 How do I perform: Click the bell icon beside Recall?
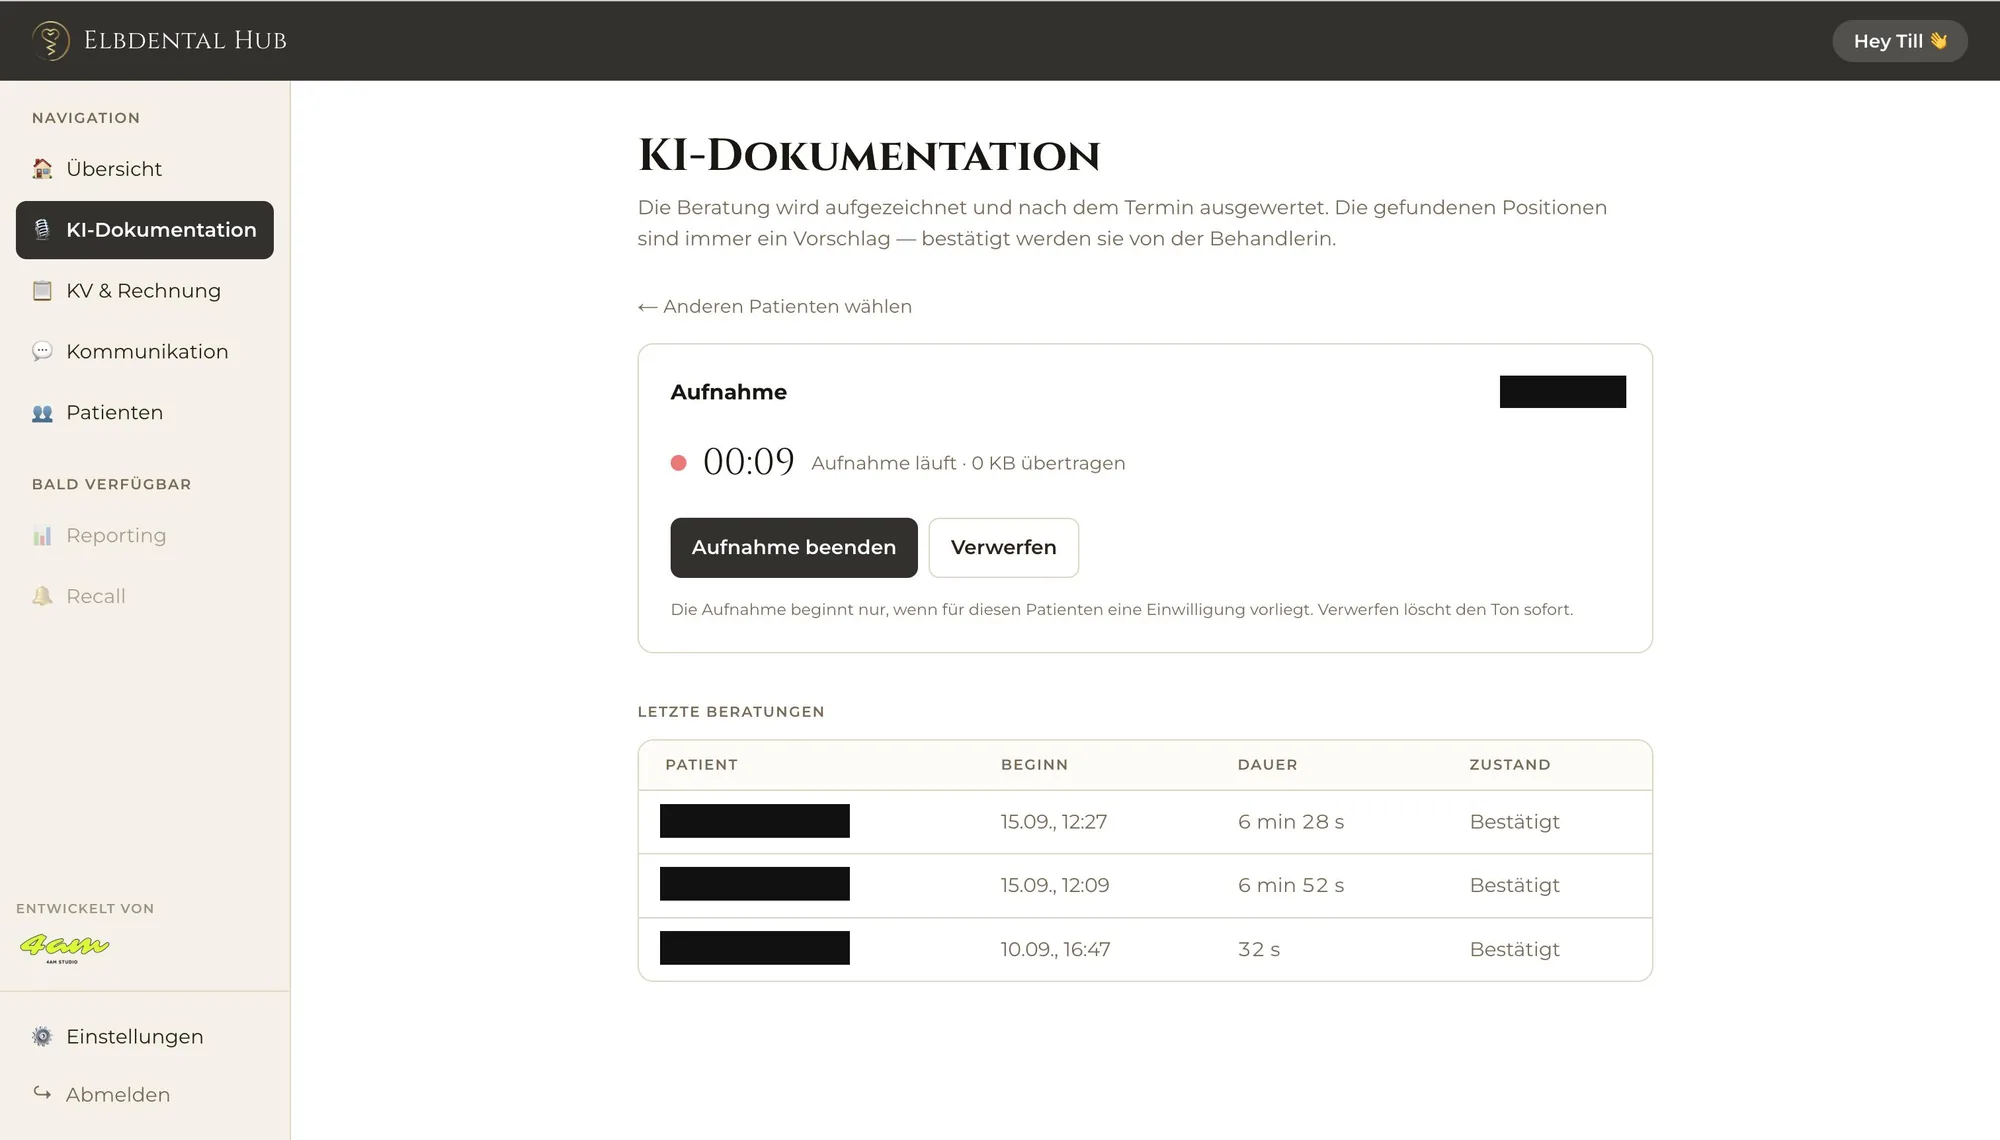point(42,596)
